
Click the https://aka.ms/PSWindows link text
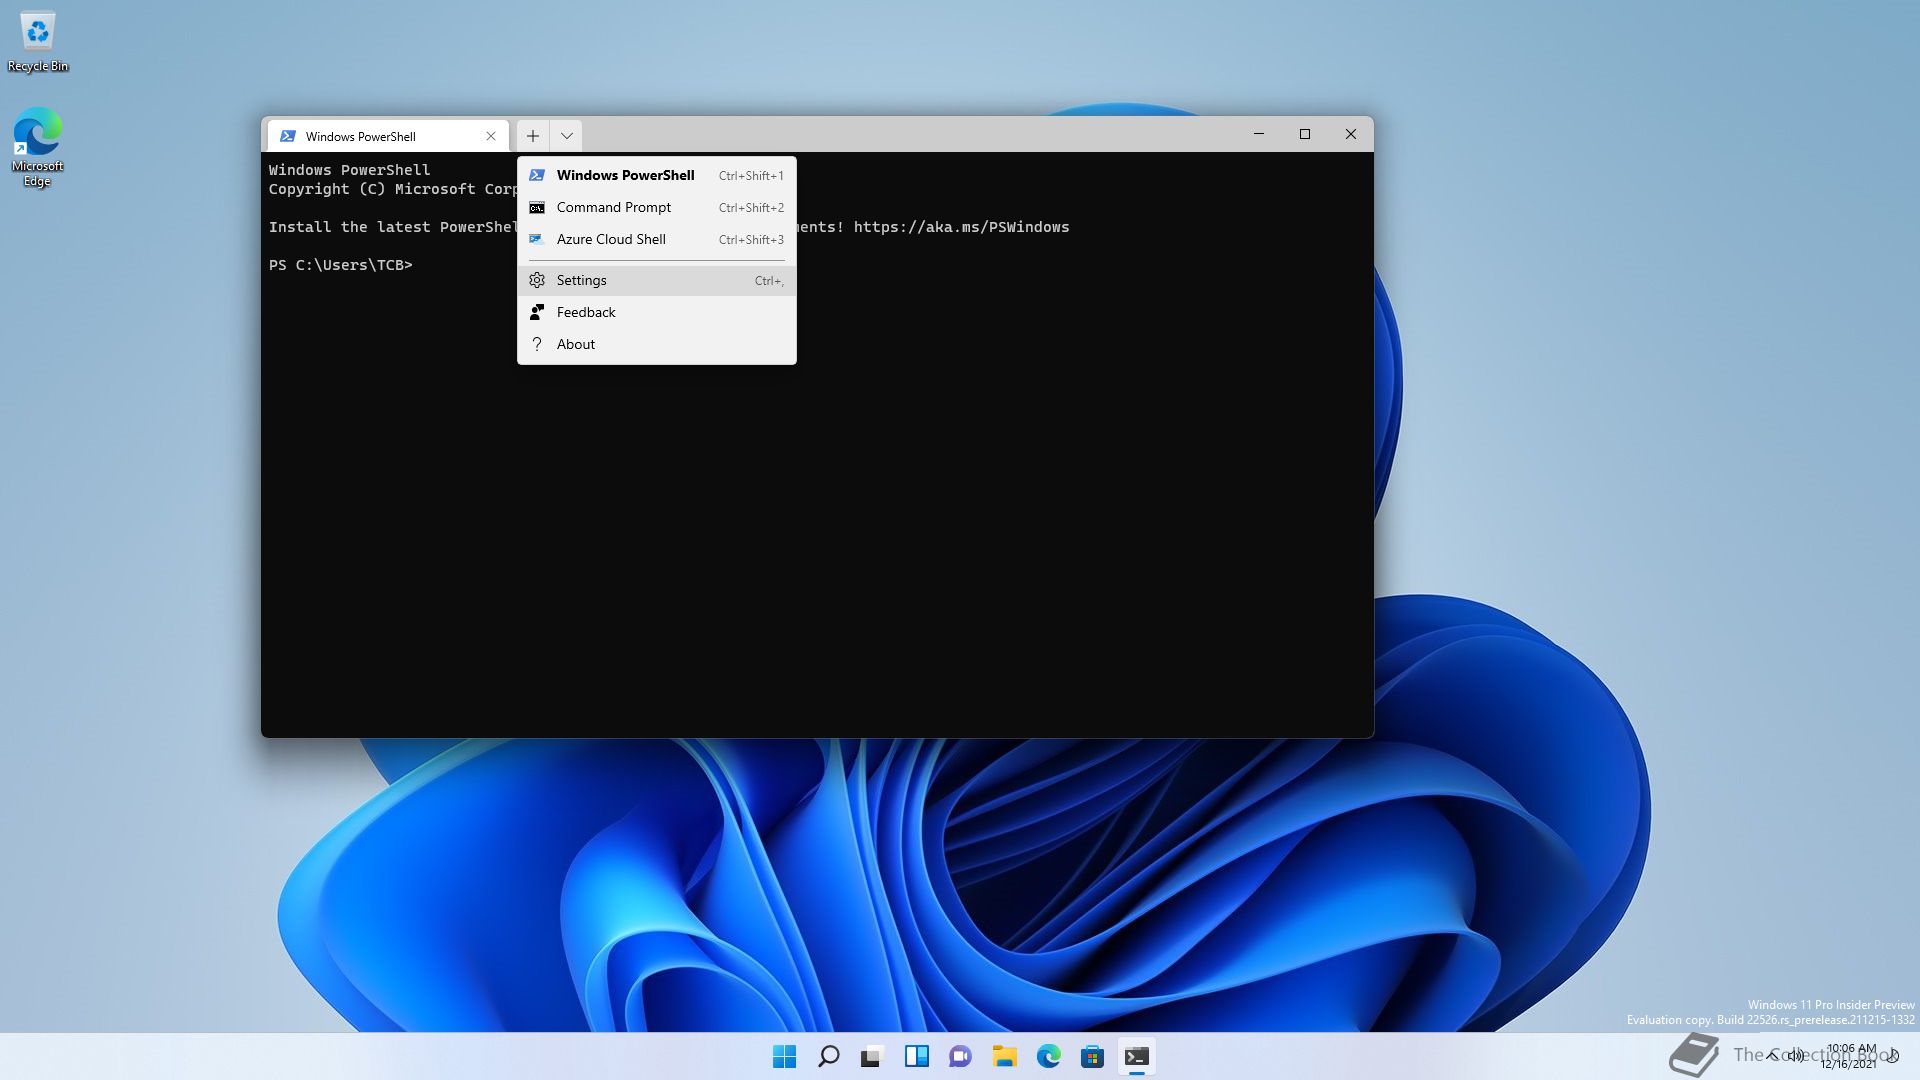pyautogui.click(x=961, y=227)
